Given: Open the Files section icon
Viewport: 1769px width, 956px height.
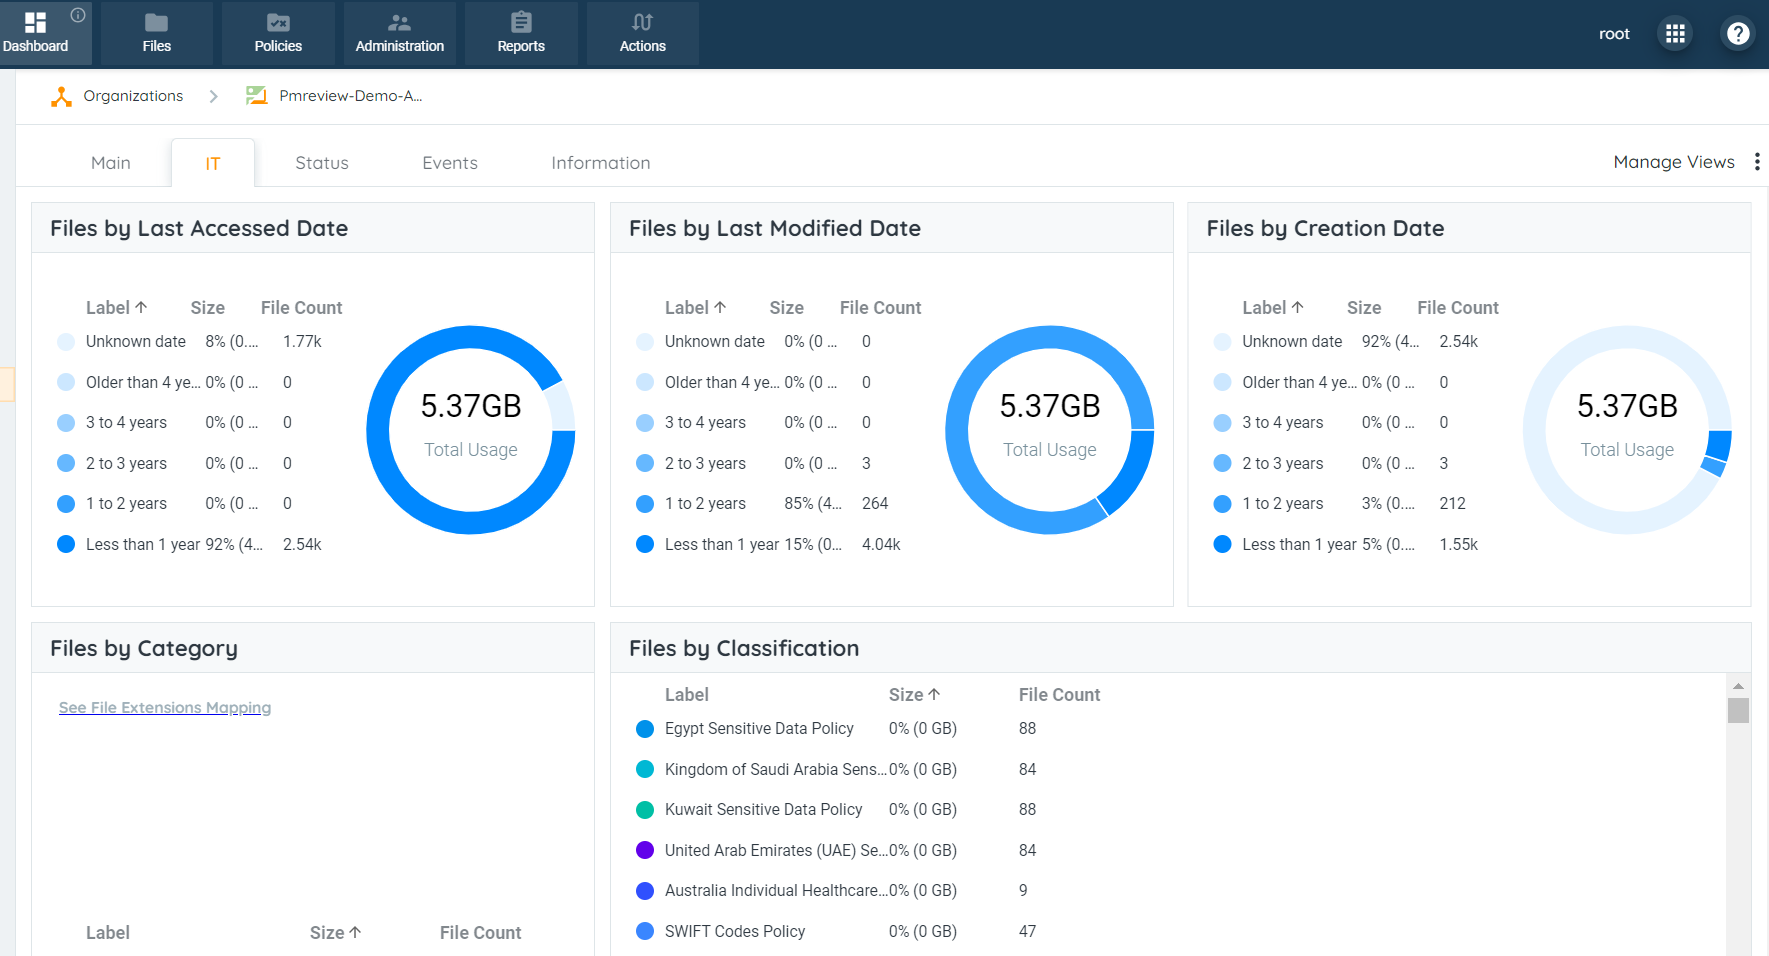Looking at the screenshot, I should 156,23.
